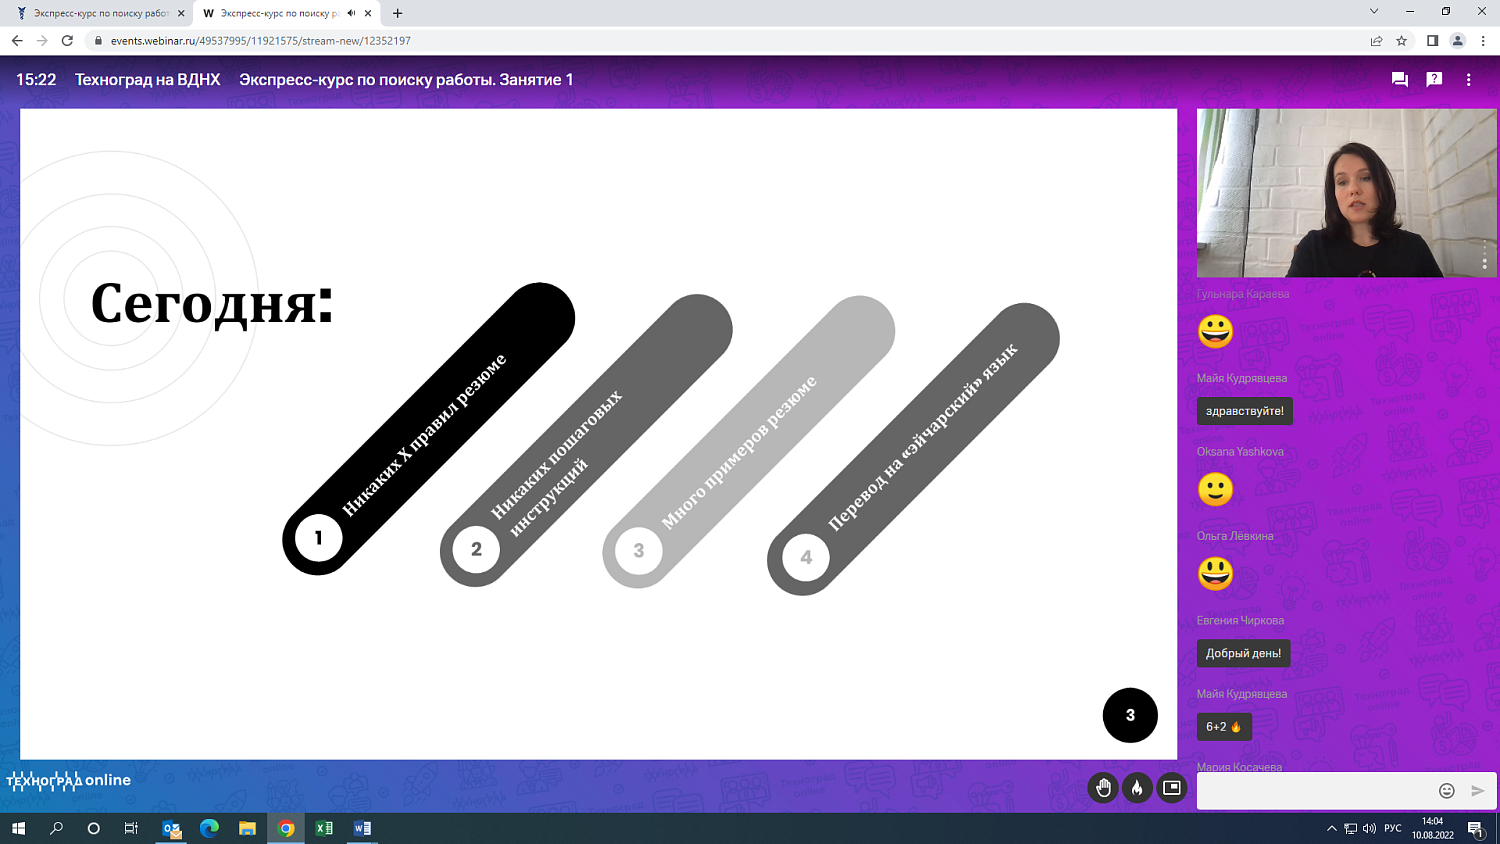Click the Техноград online logo
Viewport: 1500px width, 844px height.
coord(69,780)
